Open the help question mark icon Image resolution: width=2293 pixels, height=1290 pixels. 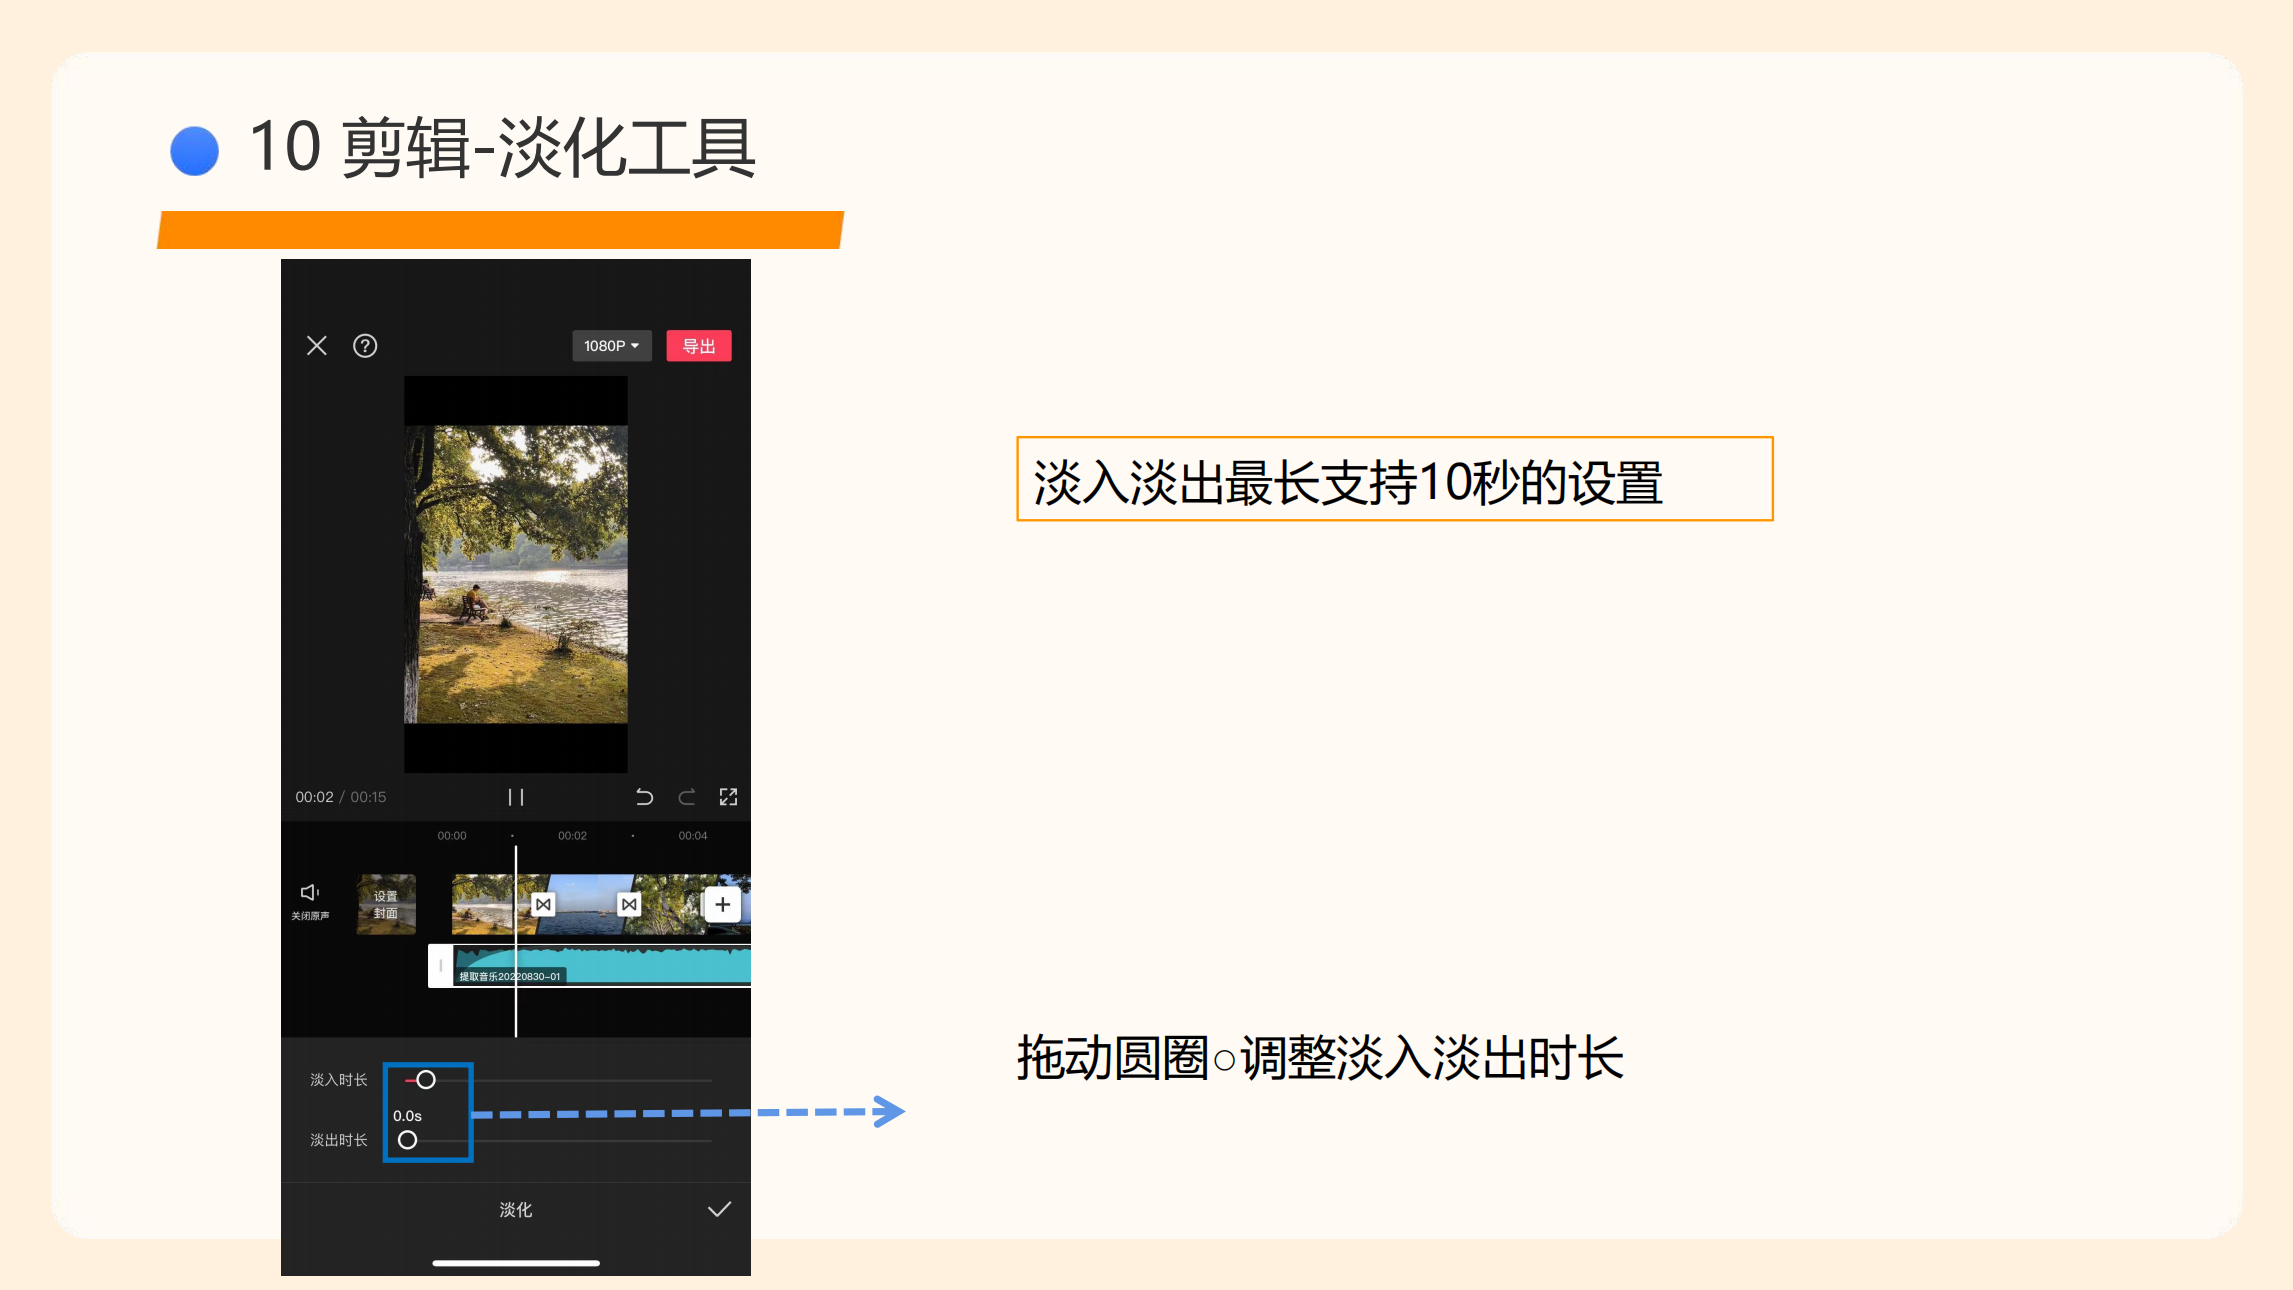365,346
